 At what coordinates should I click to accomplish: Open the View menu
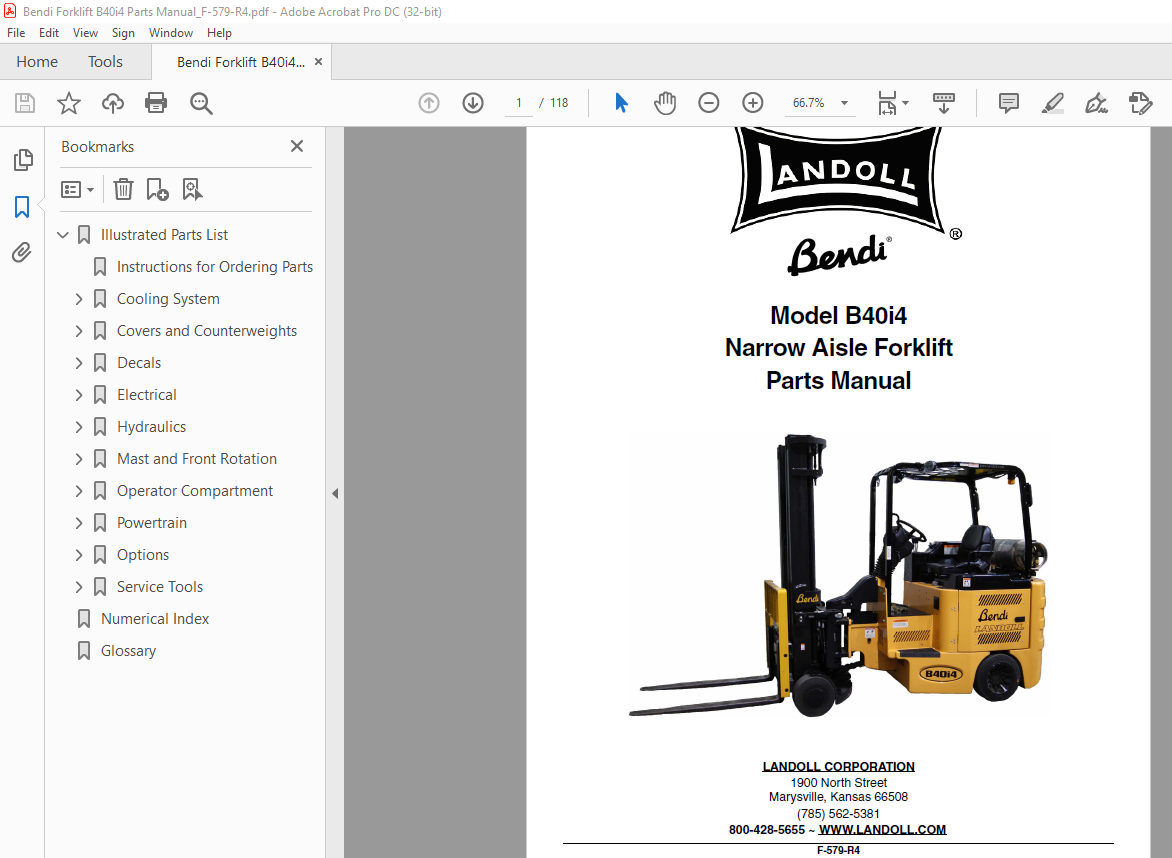pos(85,33)
